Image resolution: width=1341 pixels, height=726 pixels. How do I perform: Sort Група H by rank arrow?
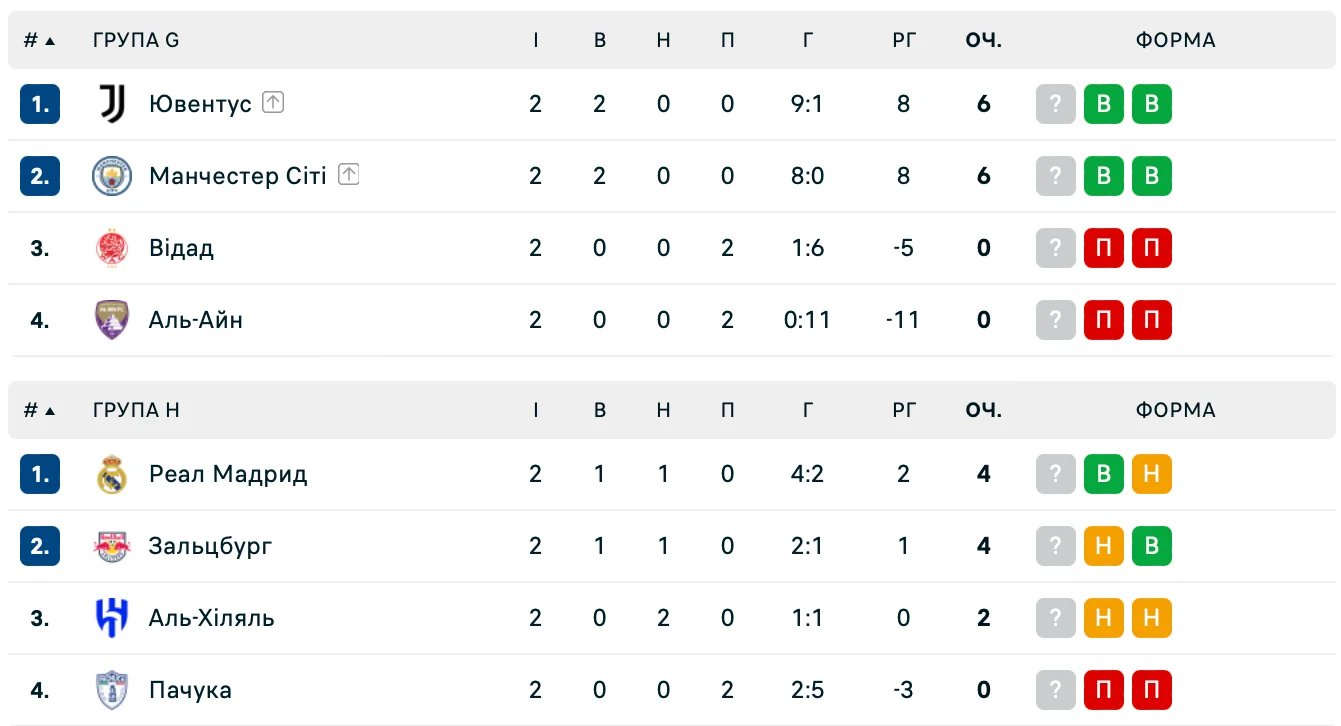[x=50, y=411]
